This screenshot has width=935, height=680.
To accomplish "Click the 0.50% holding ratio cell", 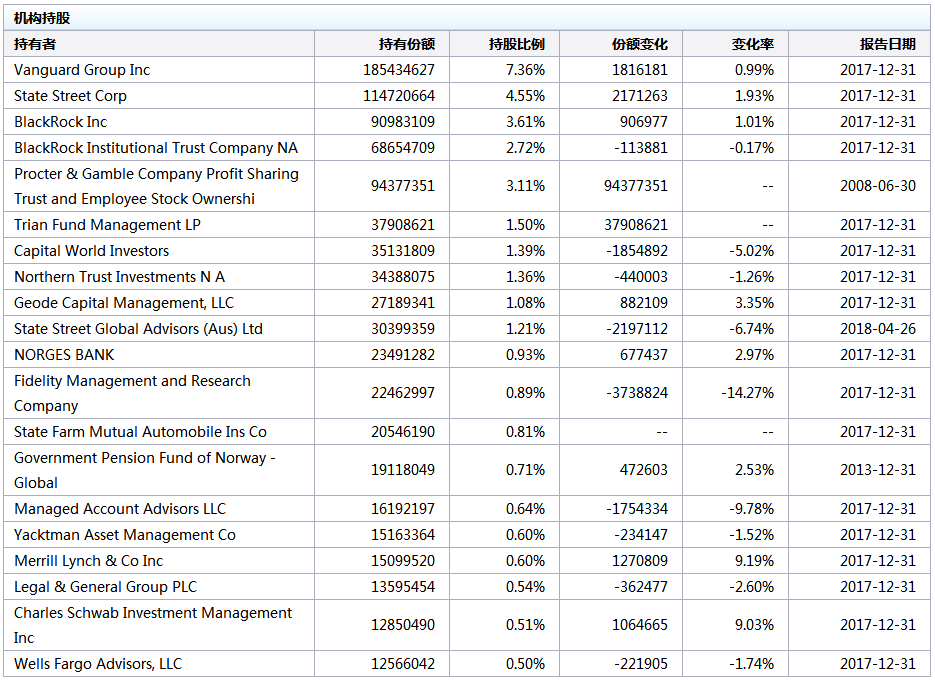I will [525, 664].
